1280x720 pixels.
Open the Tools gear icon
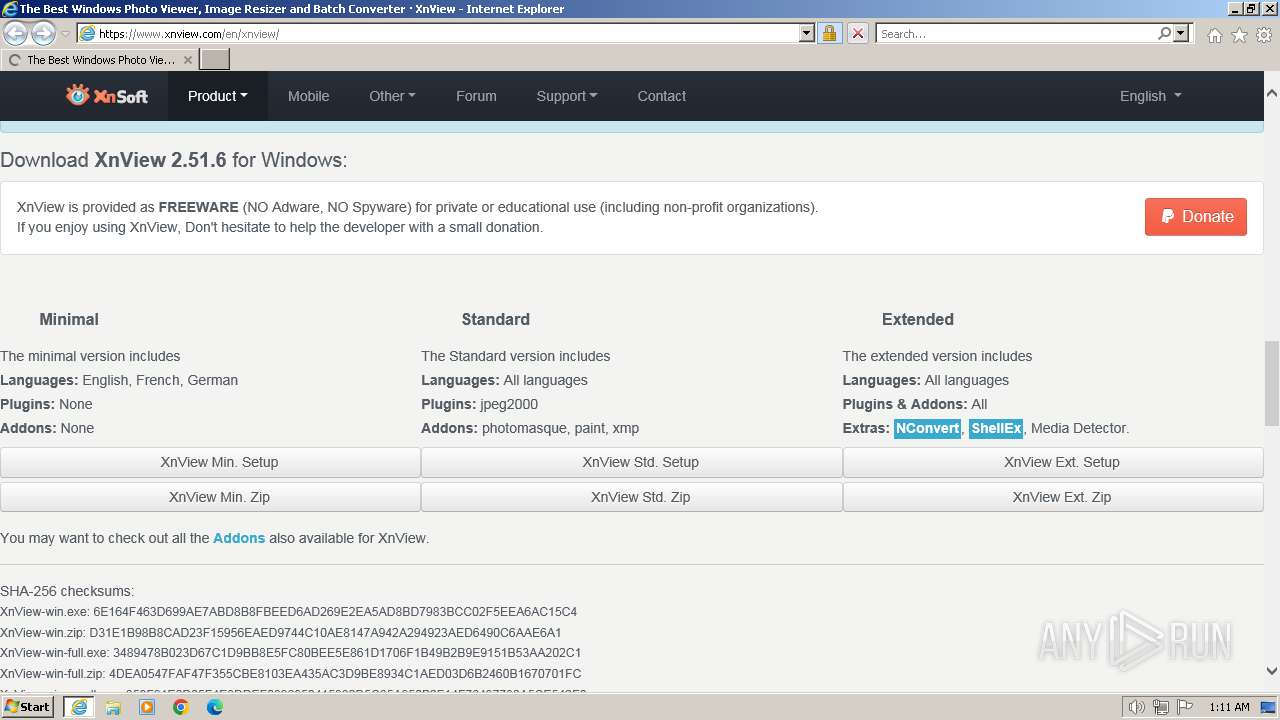click(1264, 35)
